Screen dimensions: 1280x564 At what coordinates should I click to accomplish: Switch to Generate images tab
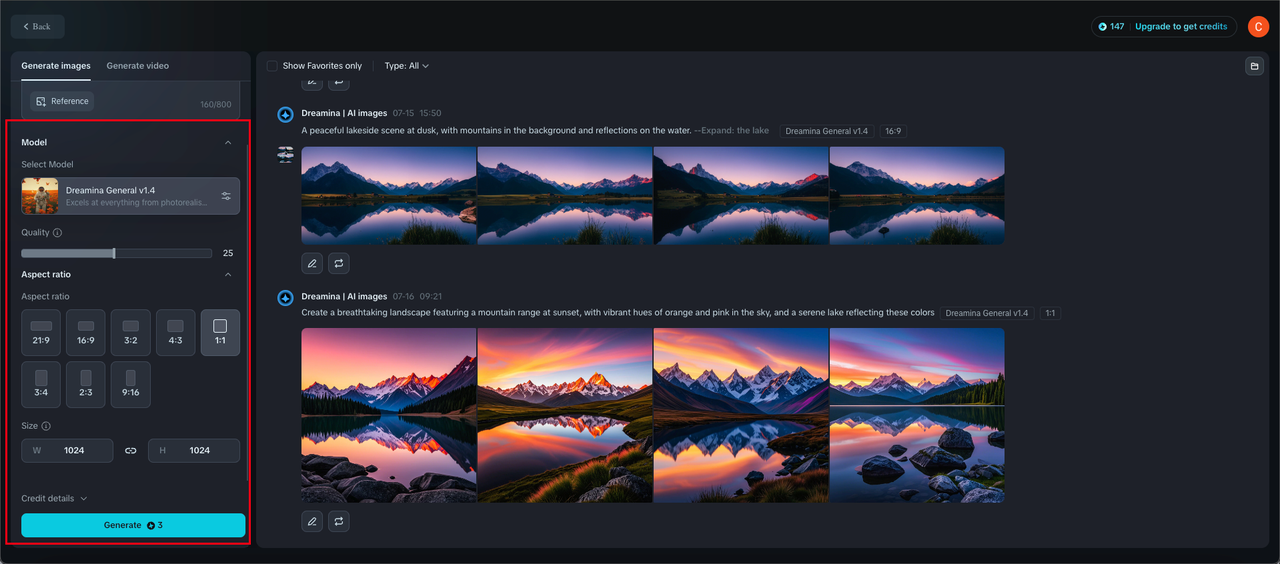click(56, 66)
